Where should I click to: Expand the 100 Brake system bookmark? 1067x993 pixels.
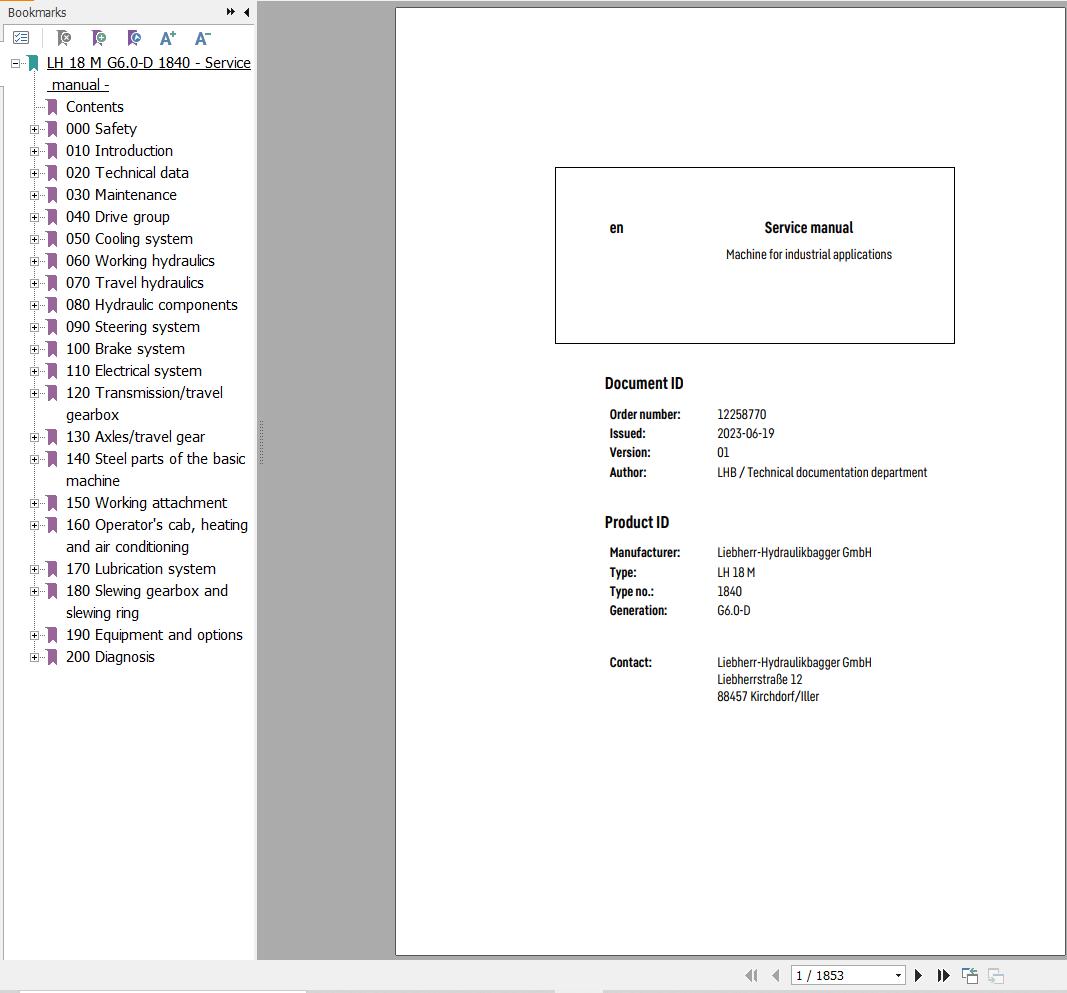coord(34,349)
